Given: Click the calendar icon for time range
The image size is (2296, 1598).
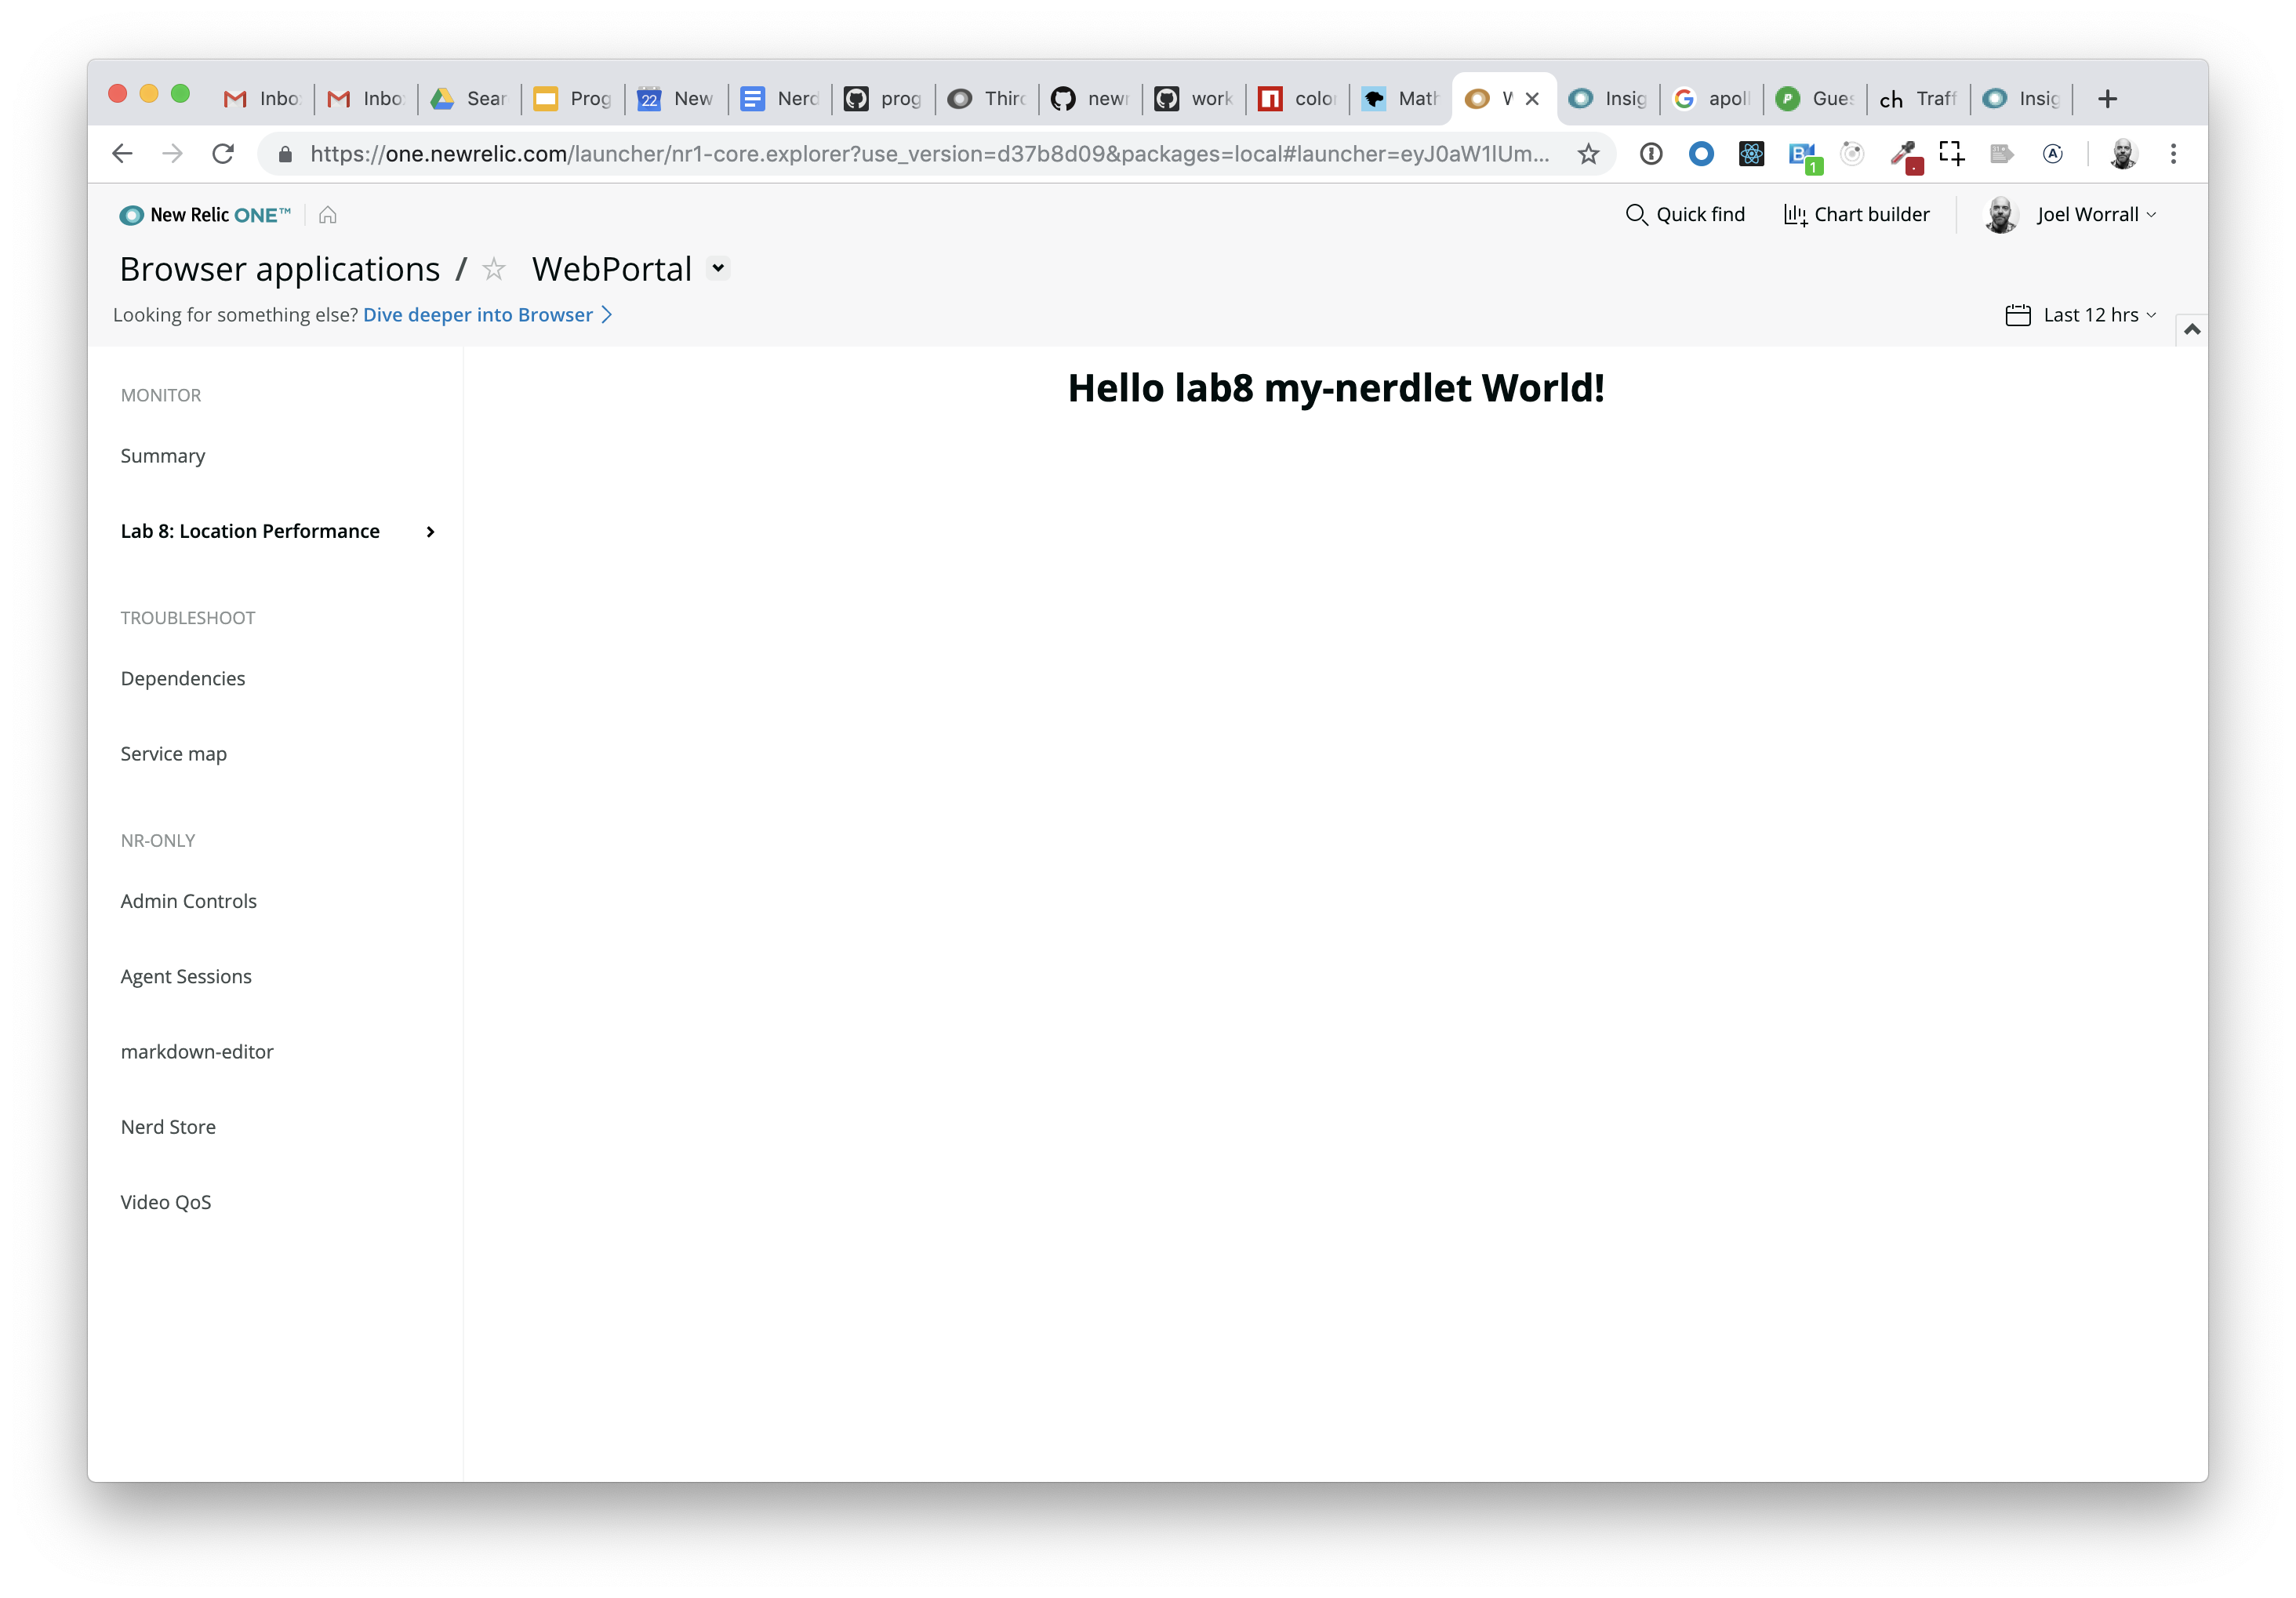Looking at the screenshot, I should 2017,315.
